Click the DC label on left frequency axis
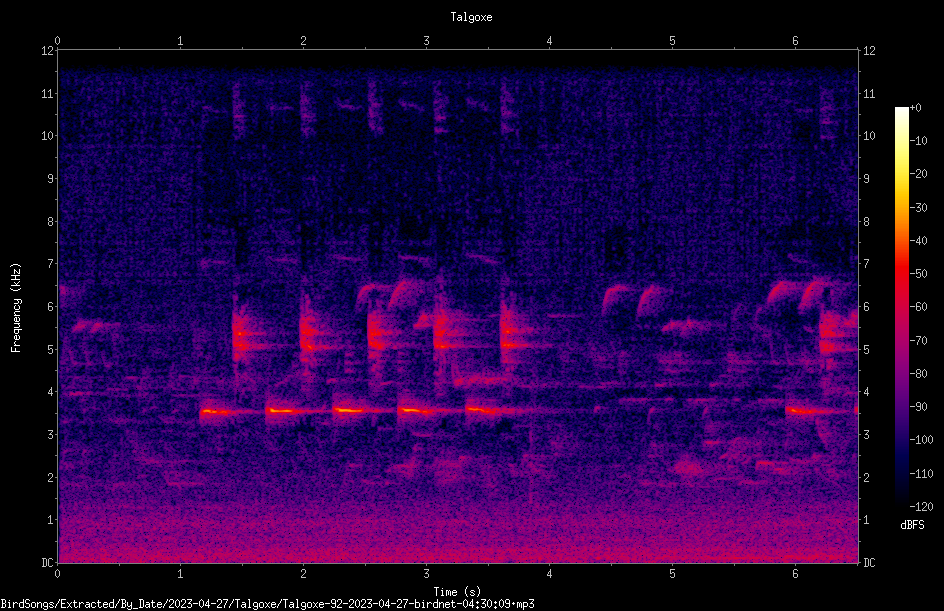This screenshot has height=611, width=944. 47,562
